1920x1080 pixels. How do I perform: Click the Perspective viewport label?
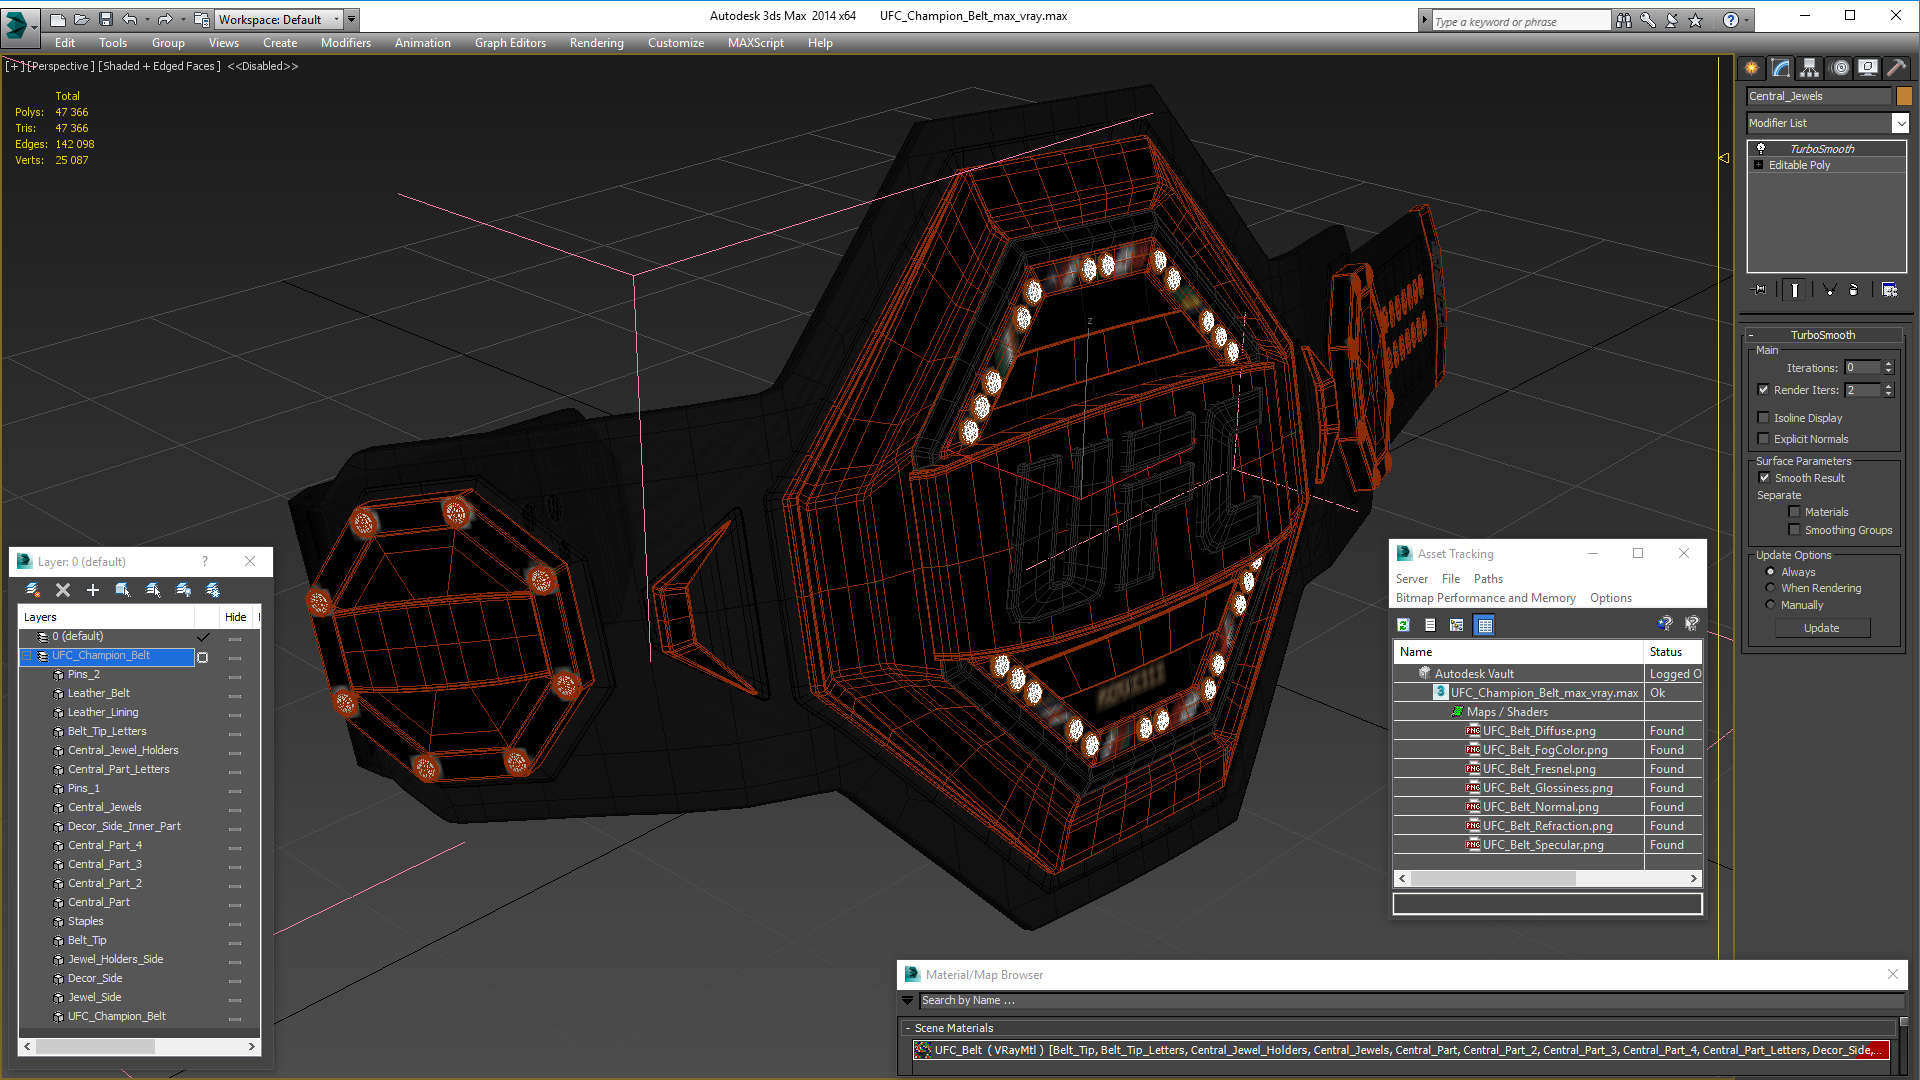pyautogui.click(x=61, y=66)
